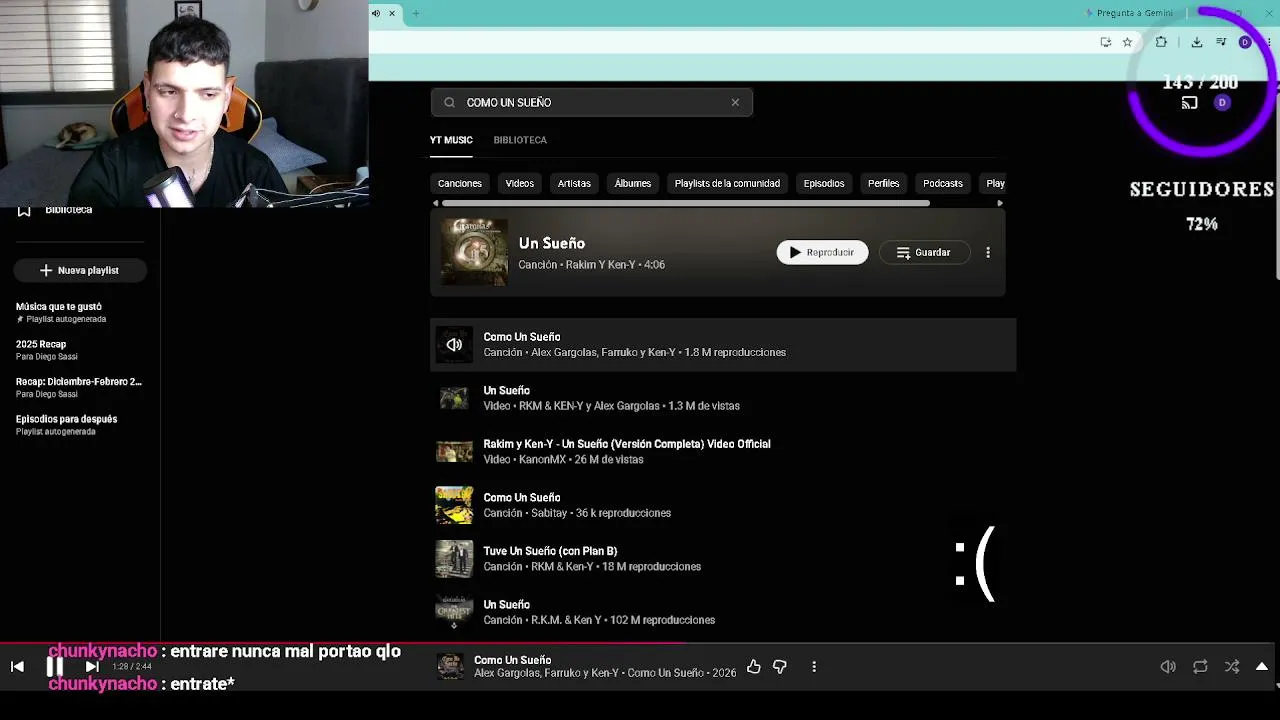Open the browser media controls icon
The image size is (1280, 720).
coord(1221,42)
